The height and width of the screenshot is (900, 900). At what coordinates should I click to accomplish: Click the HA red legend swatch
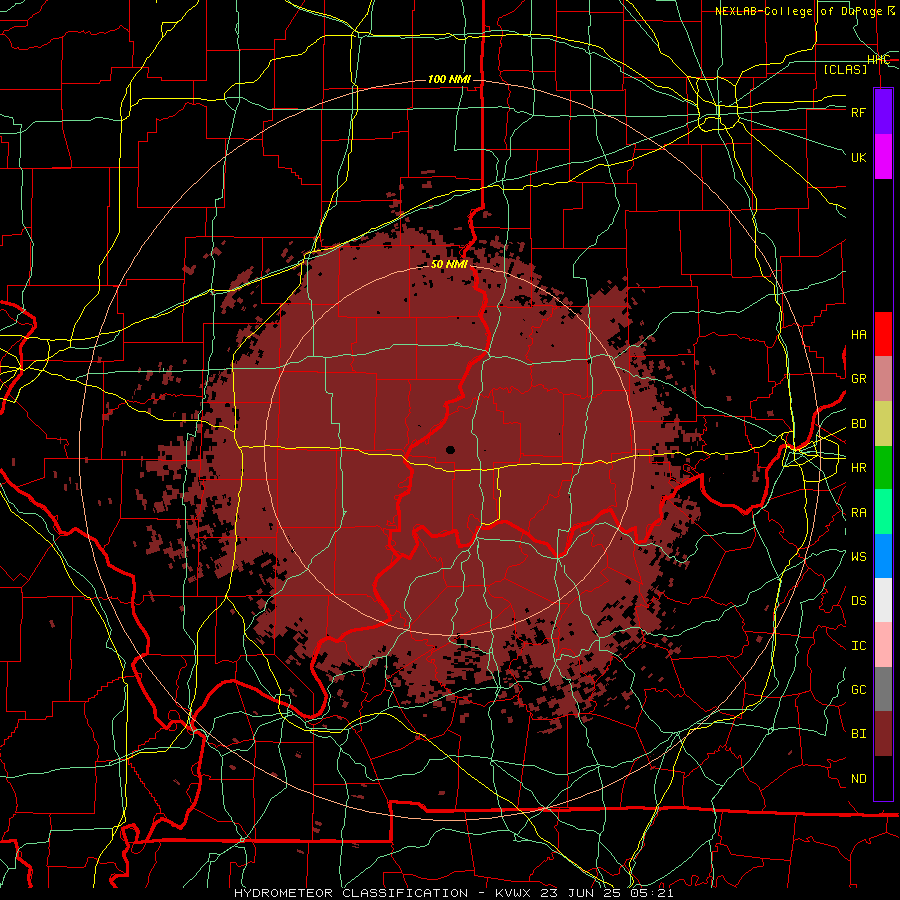883,334
